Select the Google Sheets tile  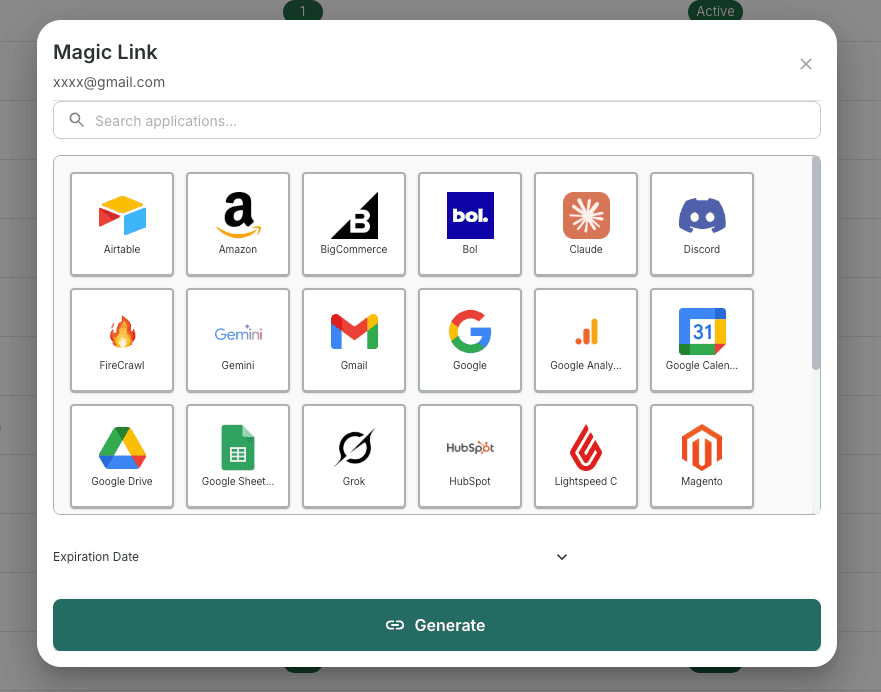[x=237, y=456]
